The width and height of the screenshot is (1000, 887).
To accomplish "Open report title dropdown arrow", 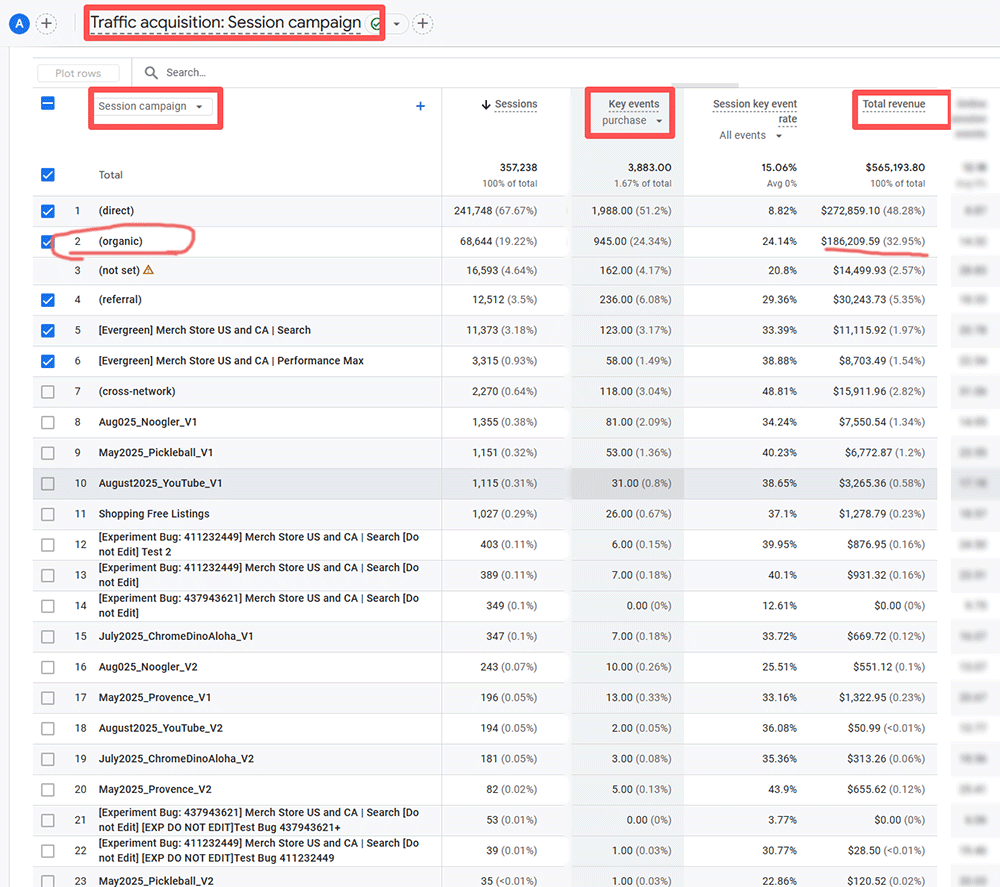I will pos(397,24).
